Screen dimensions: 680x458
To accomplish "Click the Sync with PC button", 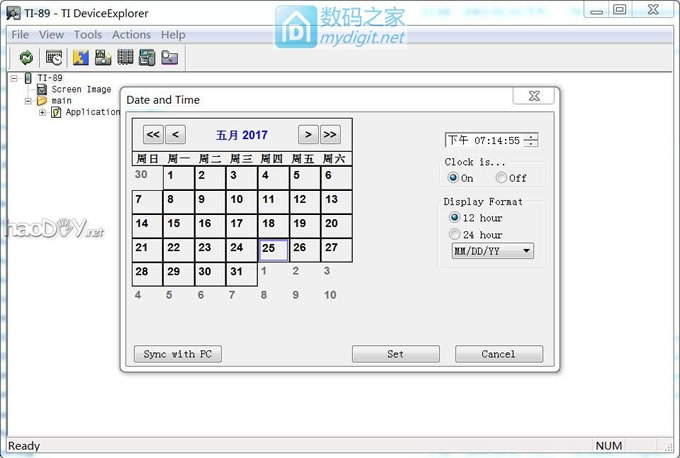I will [x=177, y=354].
